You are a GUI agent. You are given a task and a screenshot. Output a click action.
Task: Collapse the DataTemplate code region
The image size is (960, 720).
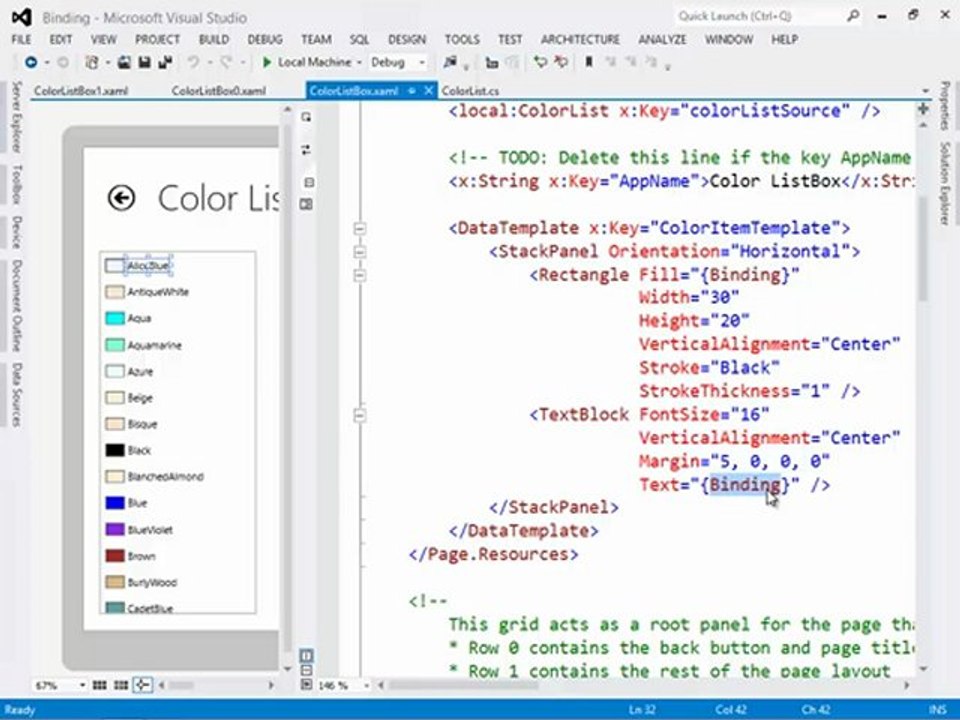[x=360, y=228]
